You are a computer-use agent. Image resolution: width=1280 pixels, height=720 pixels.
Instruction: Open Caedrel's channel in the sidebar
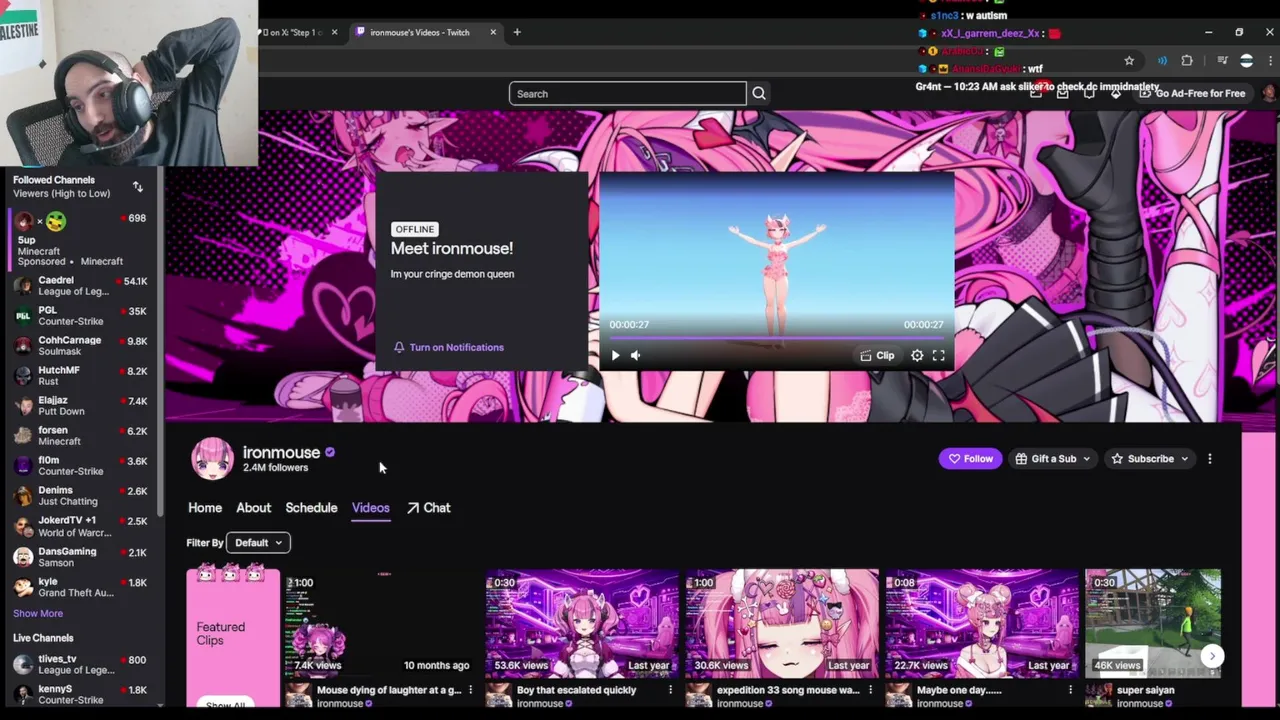(x=82, y=286)
